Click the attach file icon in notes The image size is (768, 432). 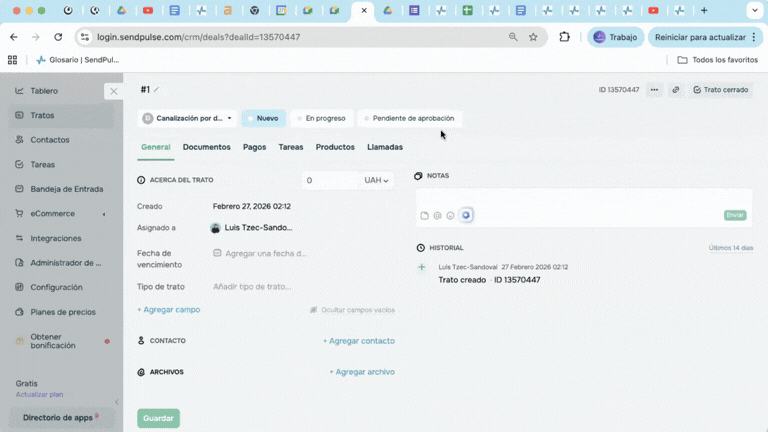coord(424,216)
